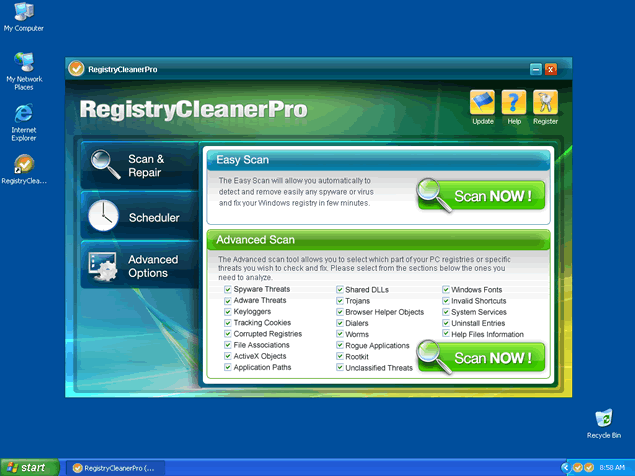
Task: Click the Update icon in header
Action: [483, 102]
